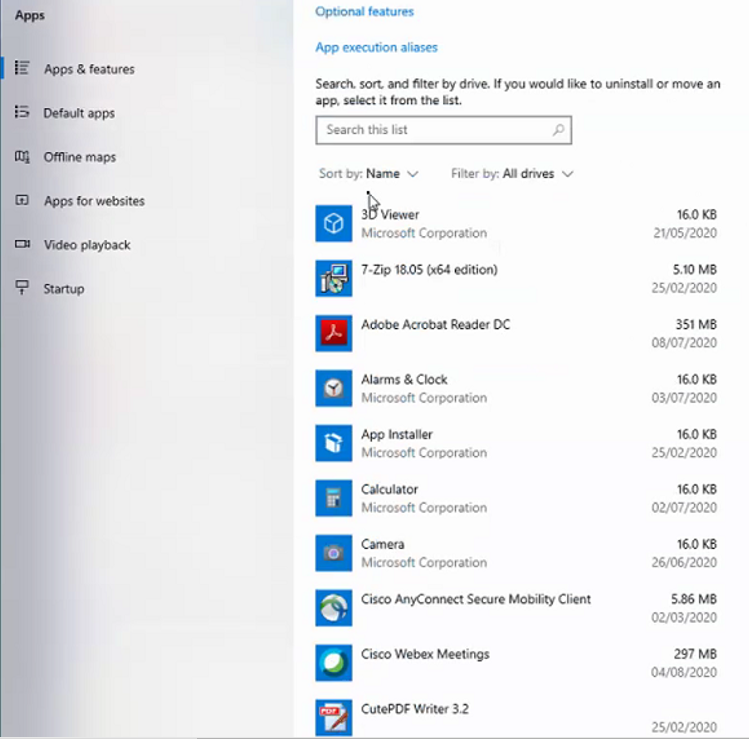This screenshot has width=749, height=739.
Task: Click the 5.10 MB size value
Action: pyautogui.click(x=695, y=269)
